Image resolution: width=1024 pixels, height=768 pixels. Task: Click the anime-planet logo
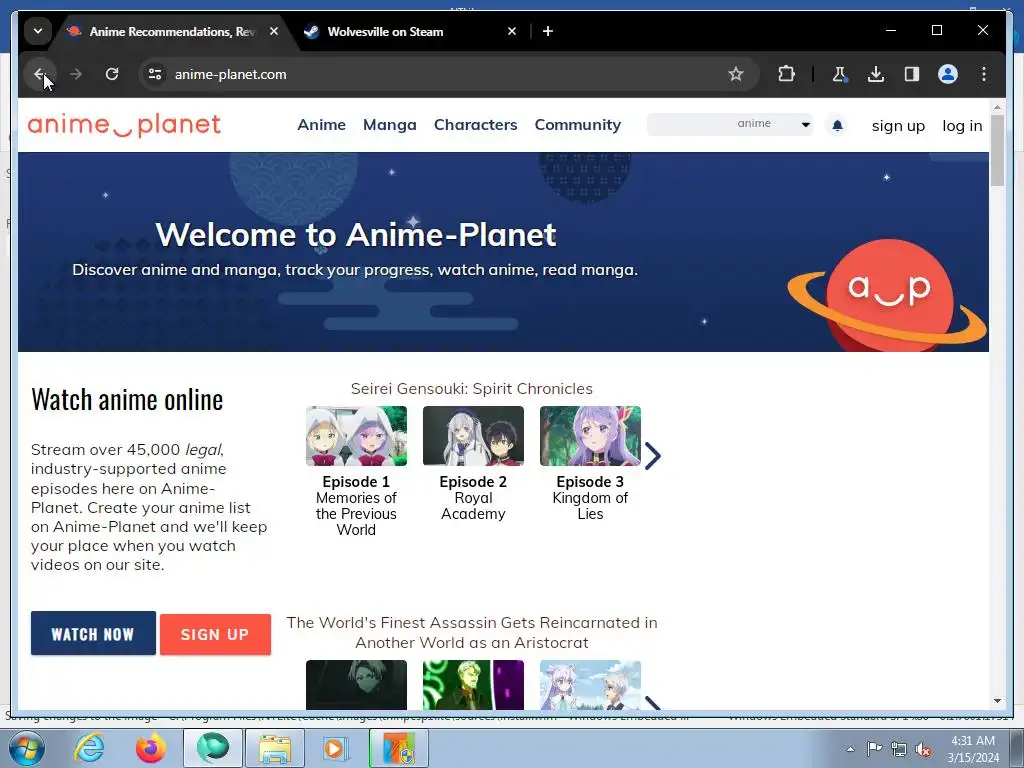point(124,125)
